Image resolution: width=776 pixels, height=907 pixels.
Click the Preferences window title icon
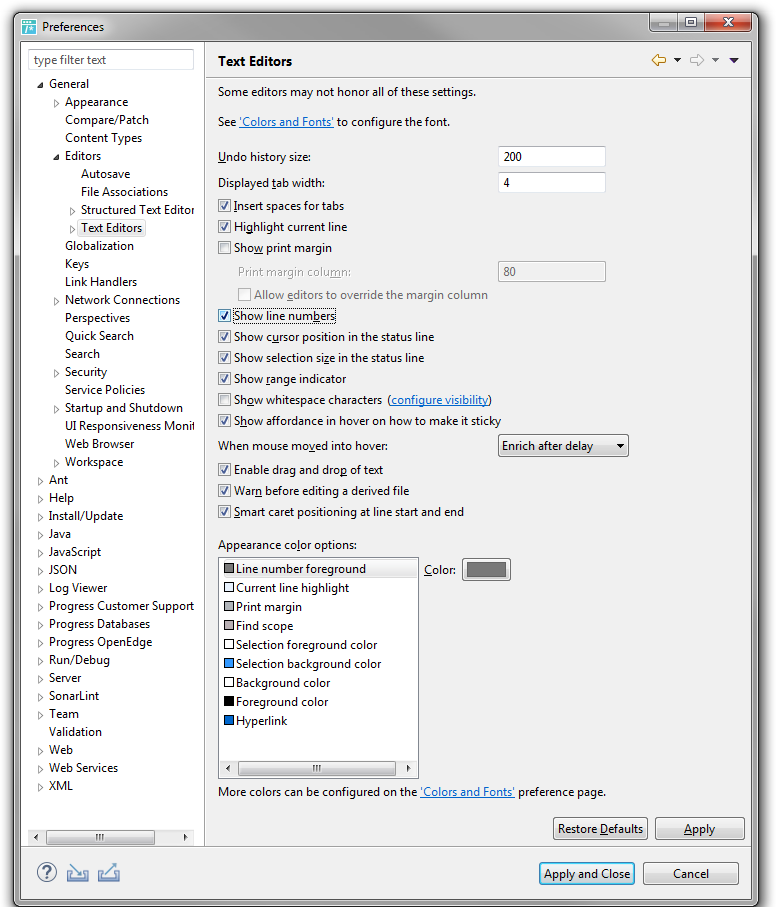pos(29,27)
